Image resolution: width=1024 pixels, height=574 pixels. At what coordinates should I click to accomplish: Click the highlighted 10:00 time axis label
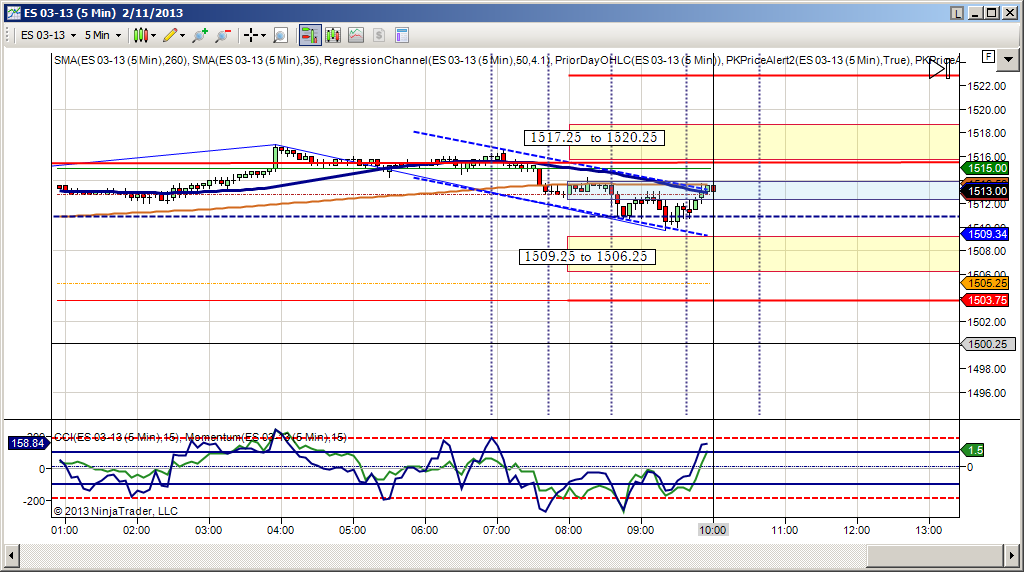(x=712, y=530)
